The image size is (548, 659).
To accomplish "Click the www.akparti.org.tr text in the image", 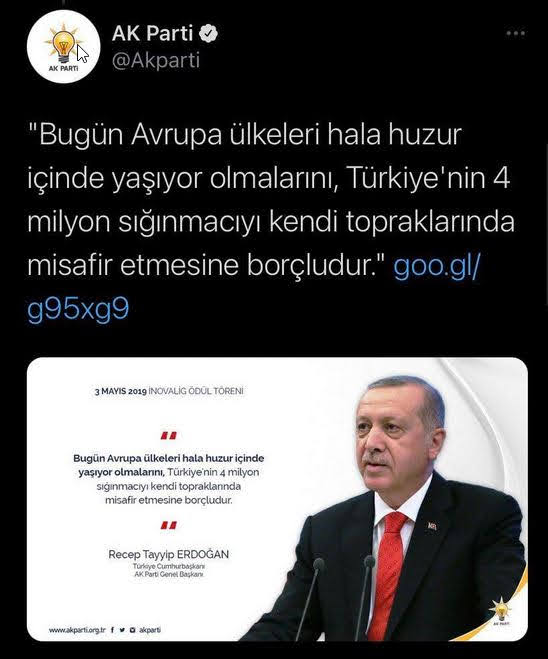I will 77,630.
